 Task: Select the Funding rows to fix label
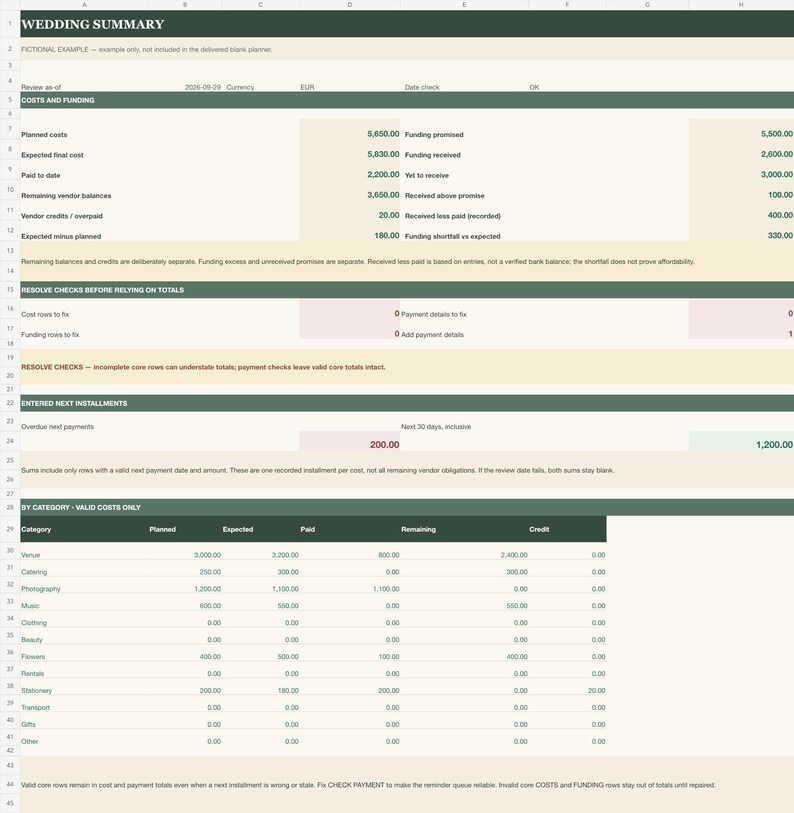coord(50,334)
